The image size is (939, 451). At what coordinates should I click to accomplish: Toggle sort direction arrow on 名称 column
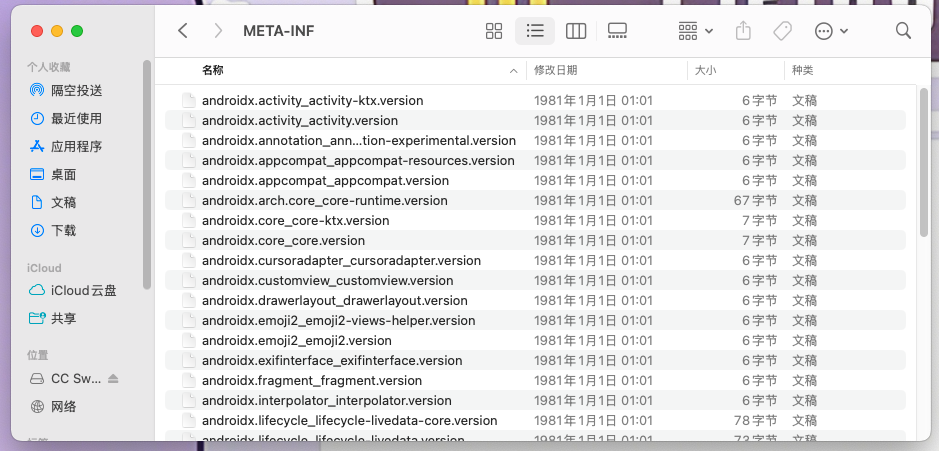(x=513, y=71)
